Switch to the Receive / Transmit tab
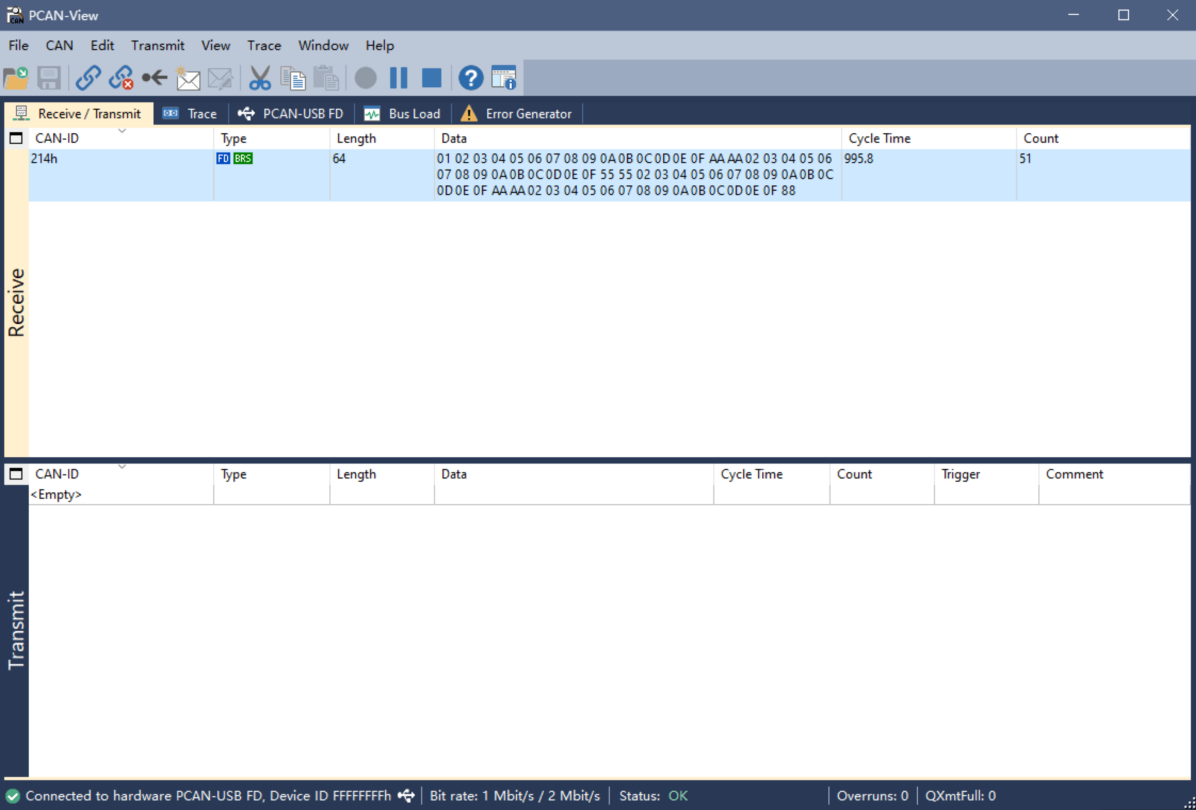This screenshot has height=810, width=1196. point(79,114)
